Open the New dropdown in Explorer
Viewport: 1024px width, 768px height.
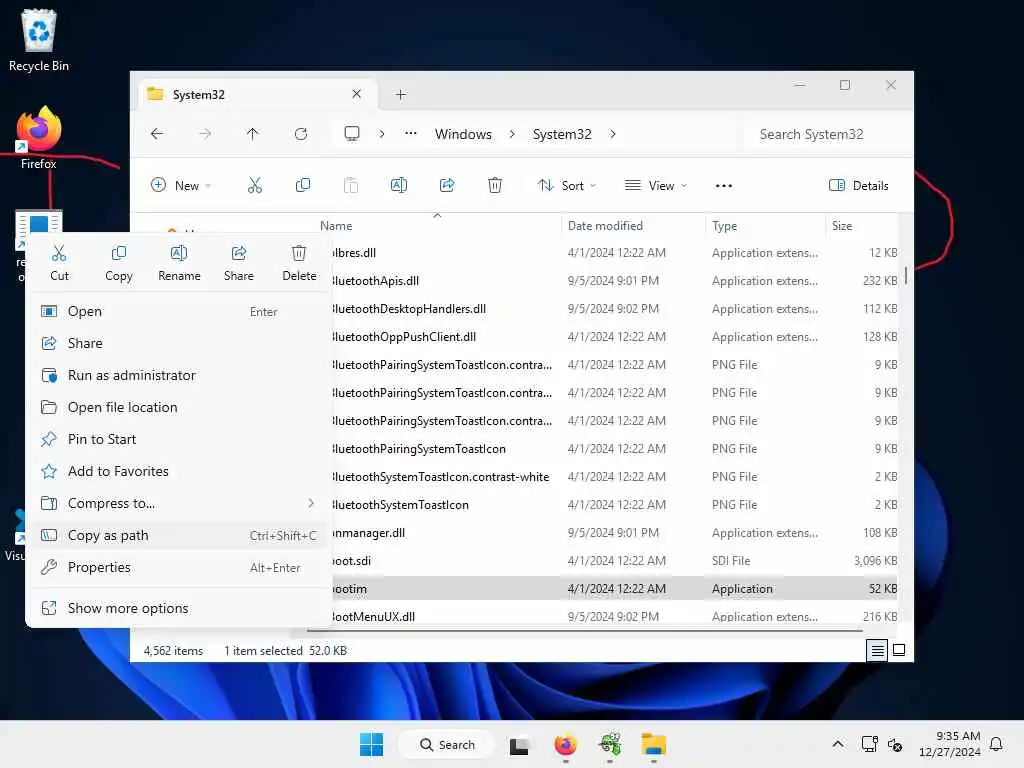pos(181,185)
